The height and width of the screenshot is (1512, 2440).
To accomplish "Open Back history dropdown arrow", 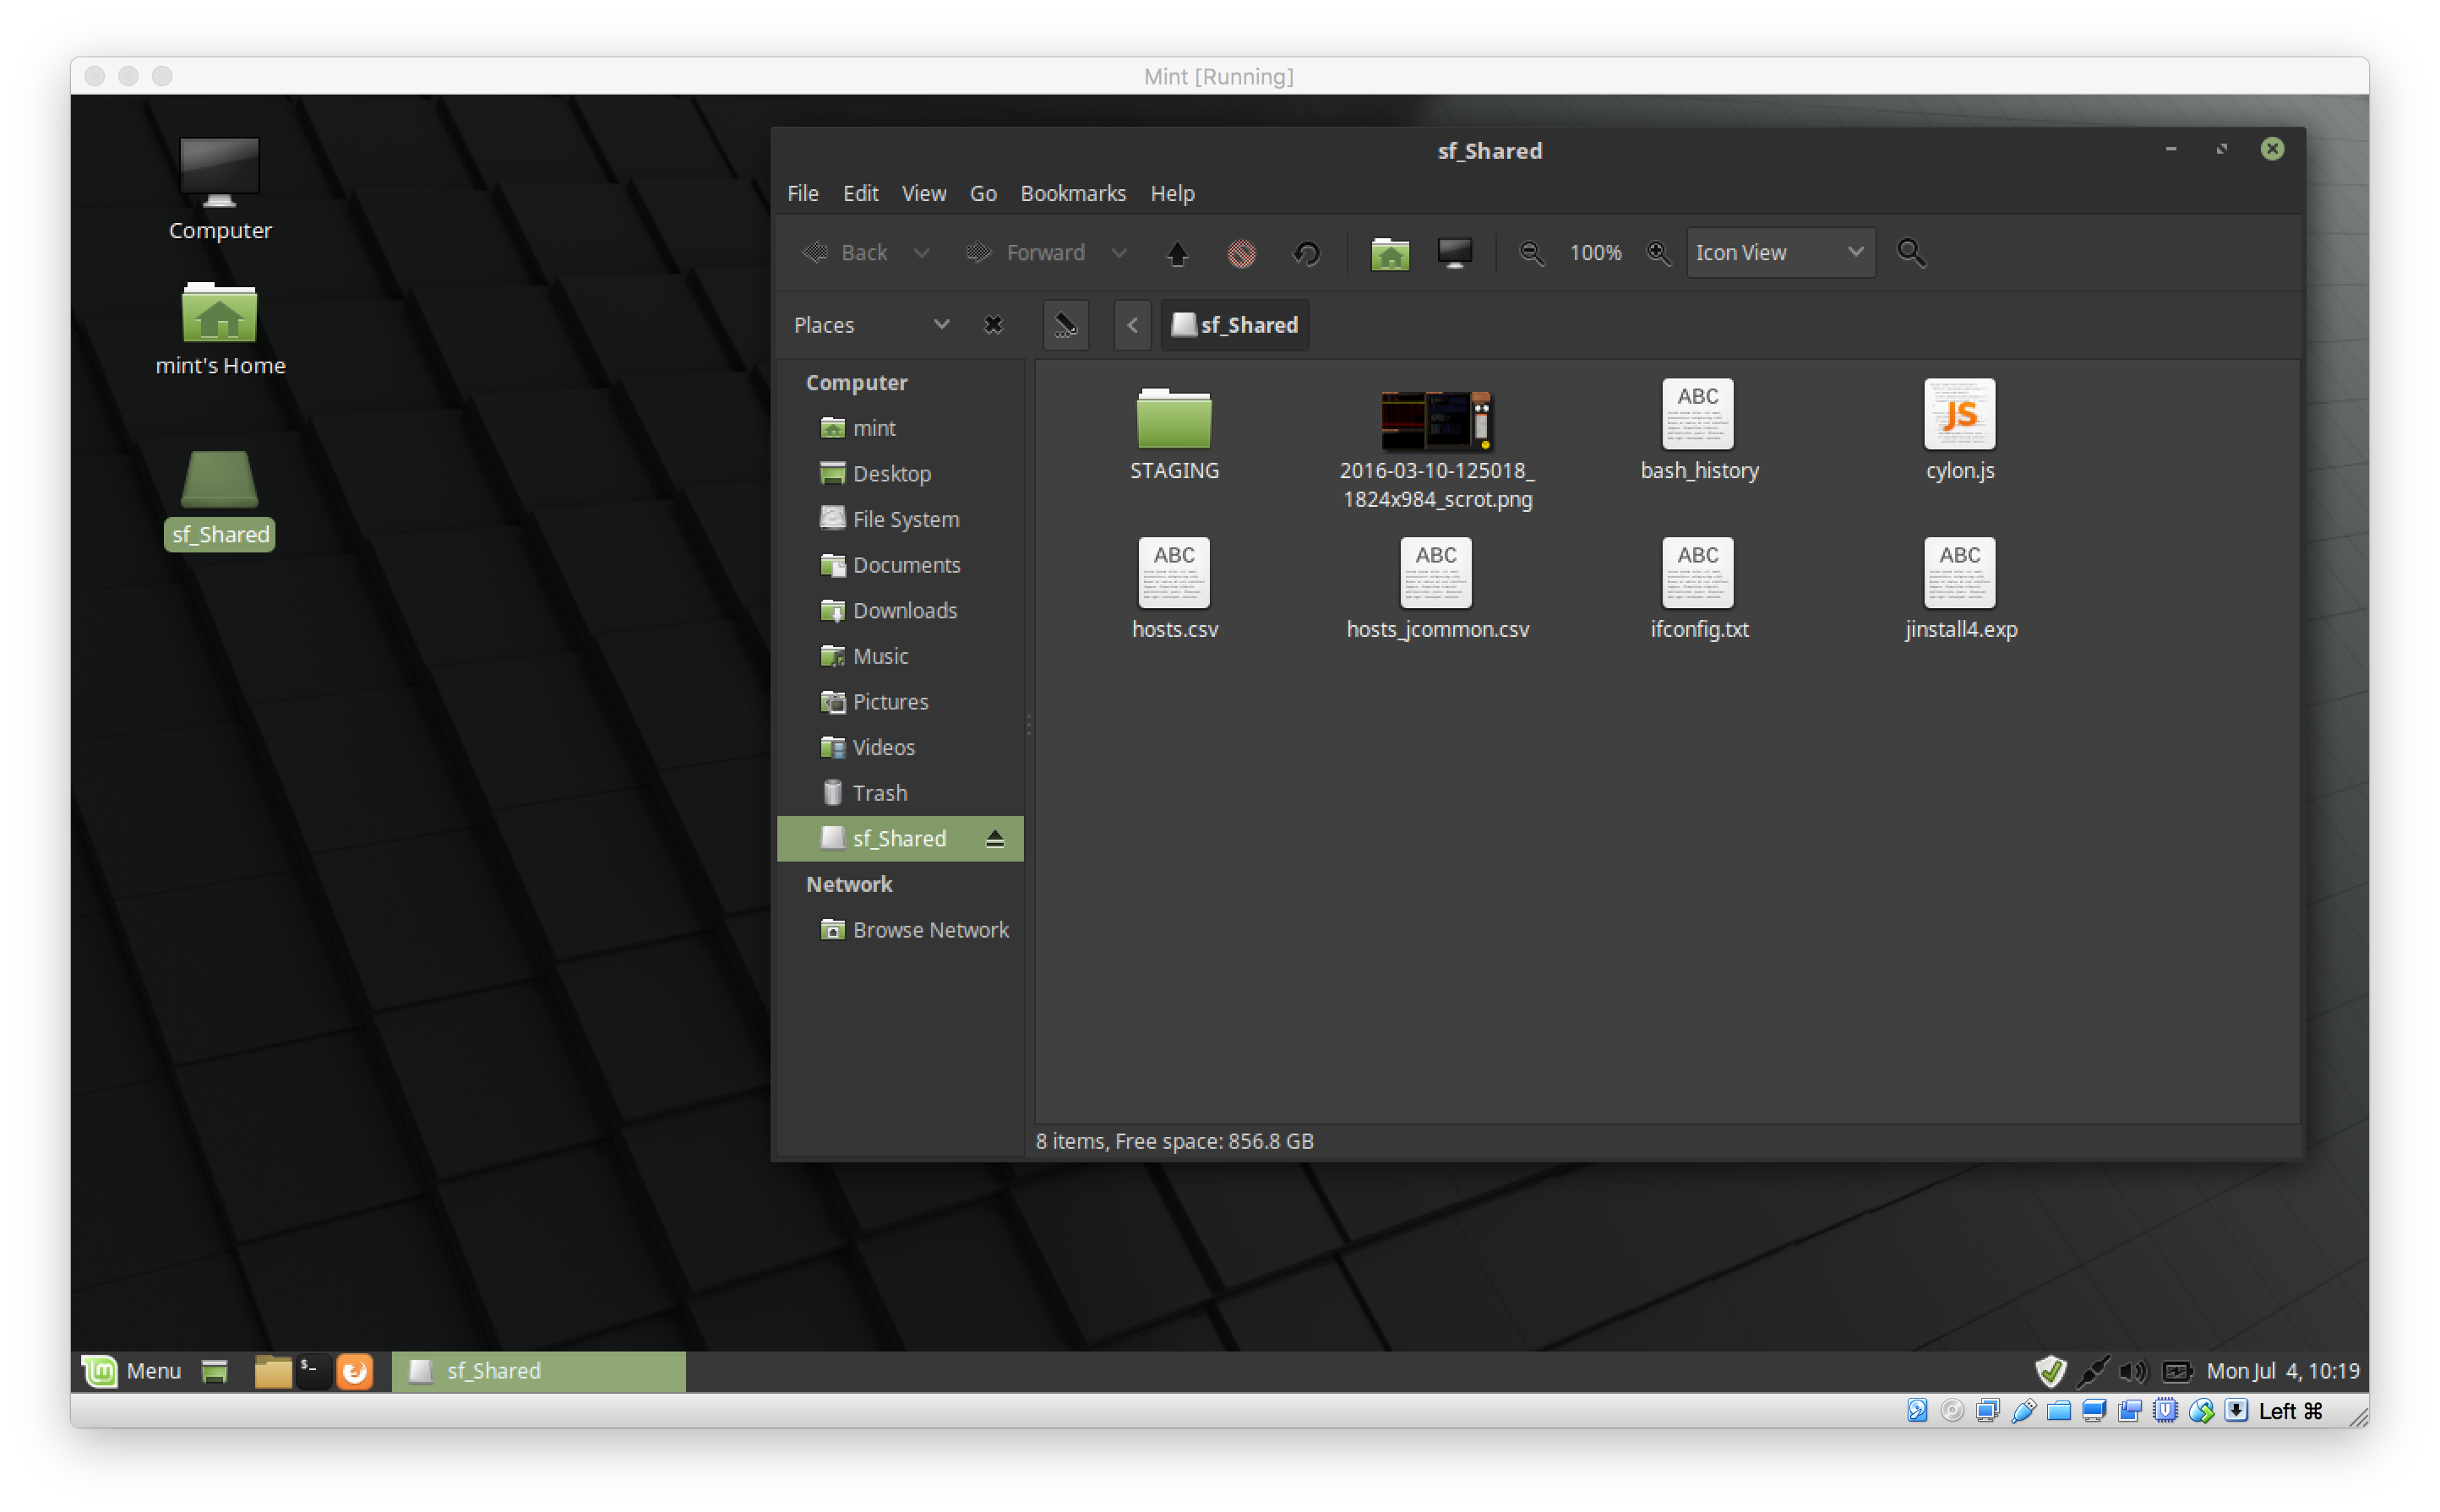I will click(921, 253).
